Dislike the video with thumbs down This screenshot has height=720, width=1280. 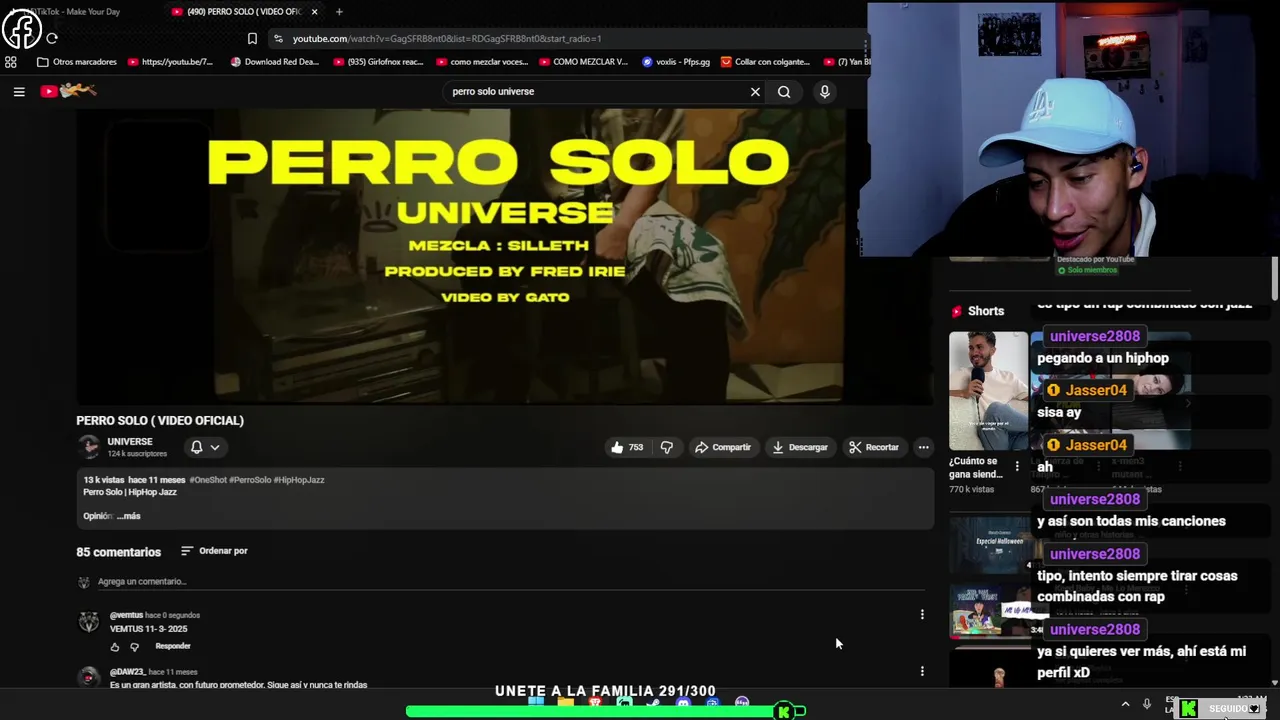[x=667, y=447]
